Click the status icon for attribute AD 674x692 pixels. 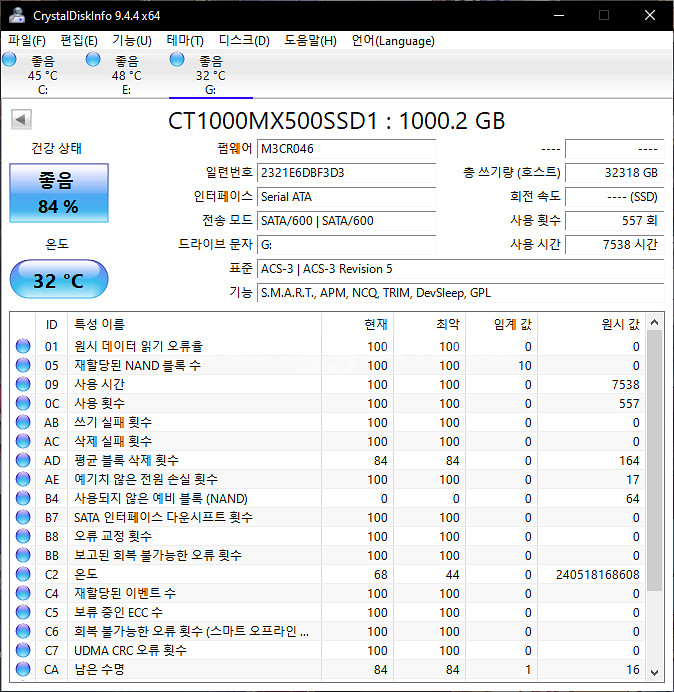click(23, 460)
